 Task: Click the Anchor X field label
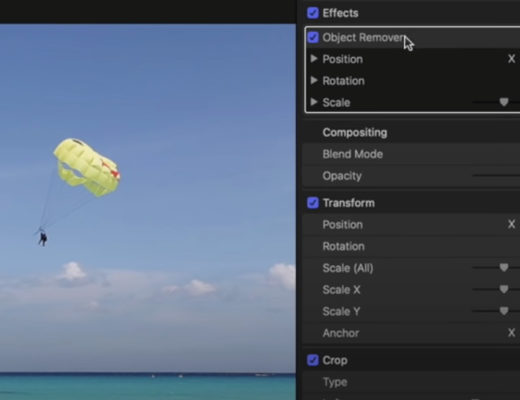(x=511, y=333)
